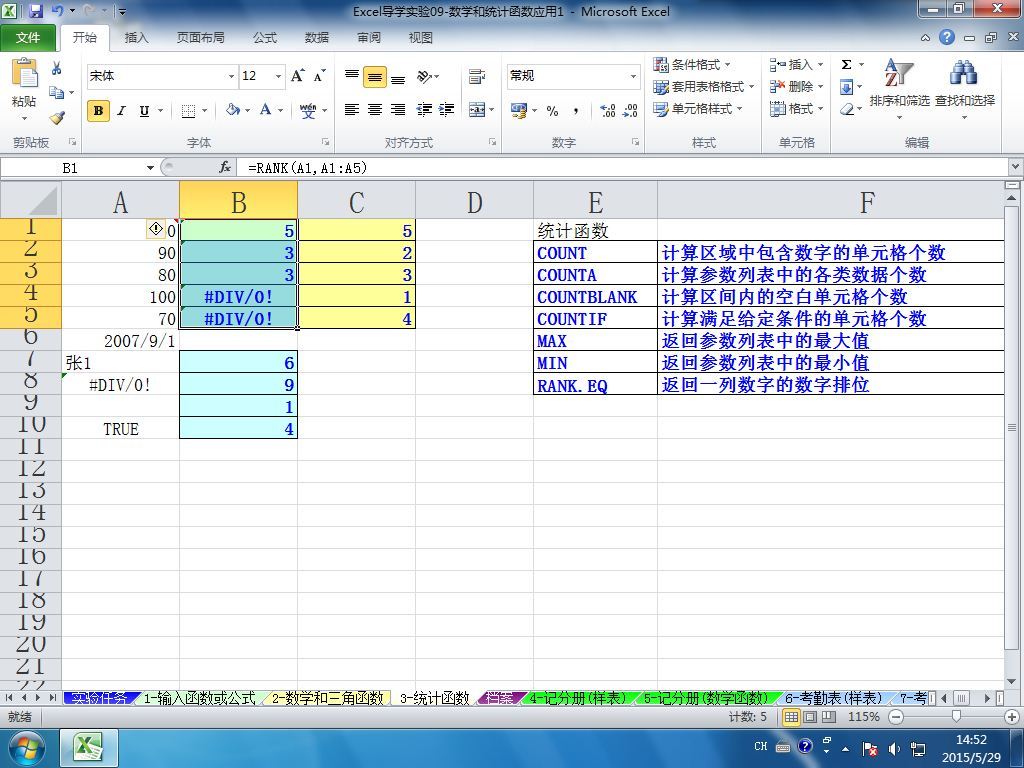Toggle Bold formatting button
The height and width of the screenshot is (768, 1024).
pos(99,110)
